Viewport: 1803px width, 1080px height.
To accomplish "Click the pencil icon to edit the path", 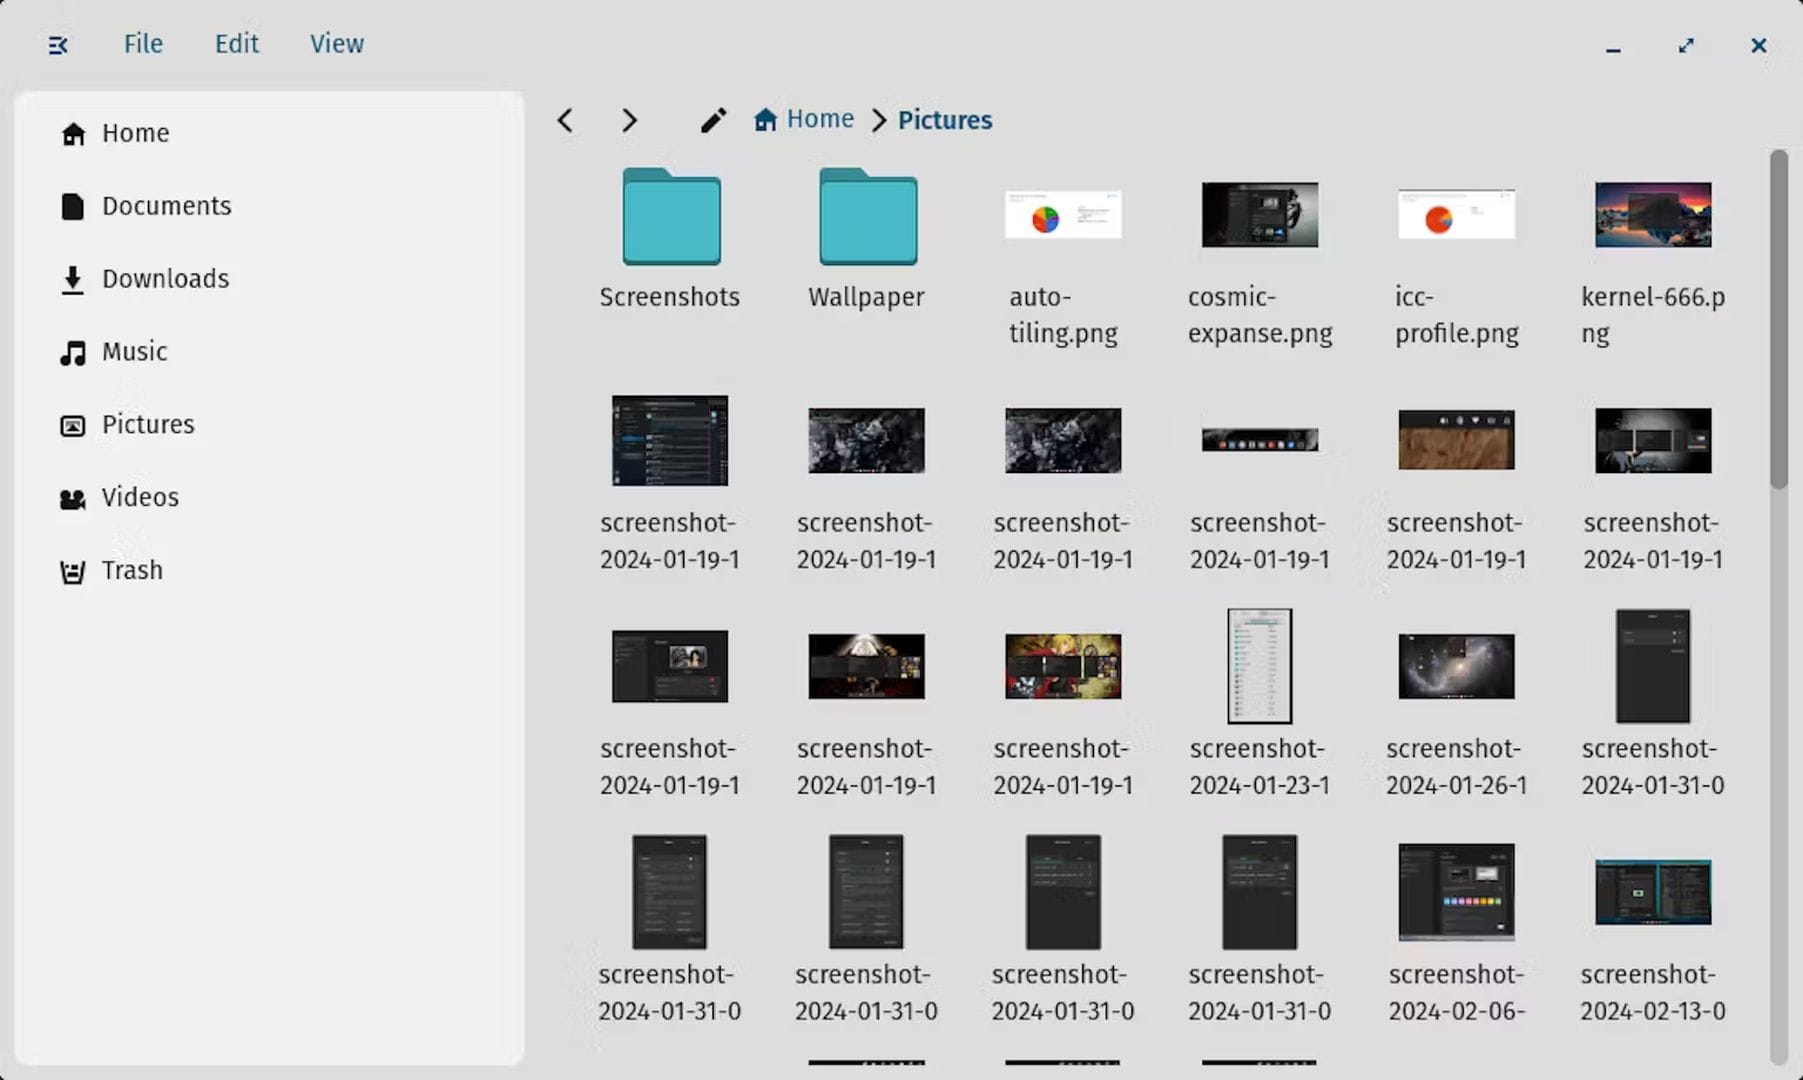I will click(712, 120).
